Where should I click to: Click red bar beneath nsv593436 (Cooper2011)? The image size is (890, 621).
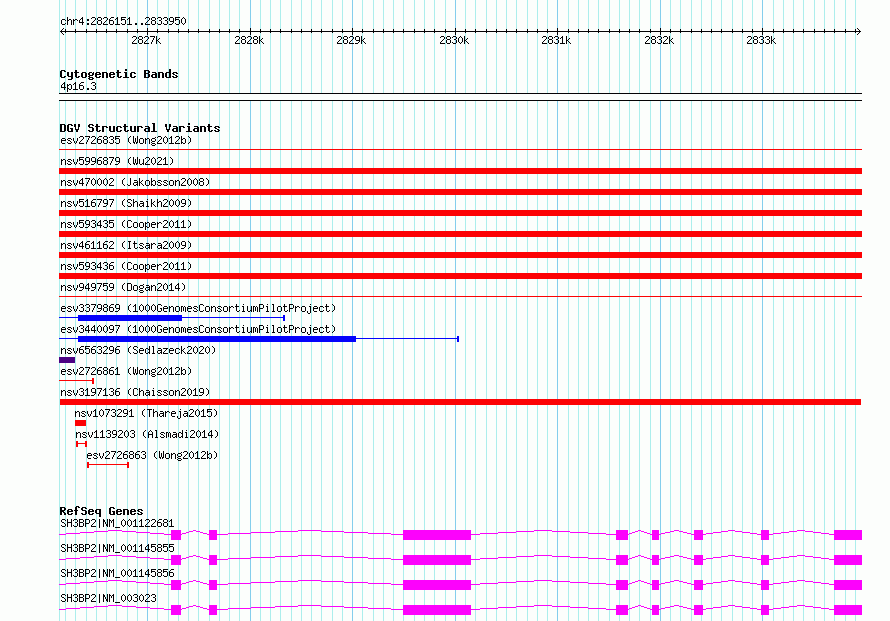(x=460, y=276)
